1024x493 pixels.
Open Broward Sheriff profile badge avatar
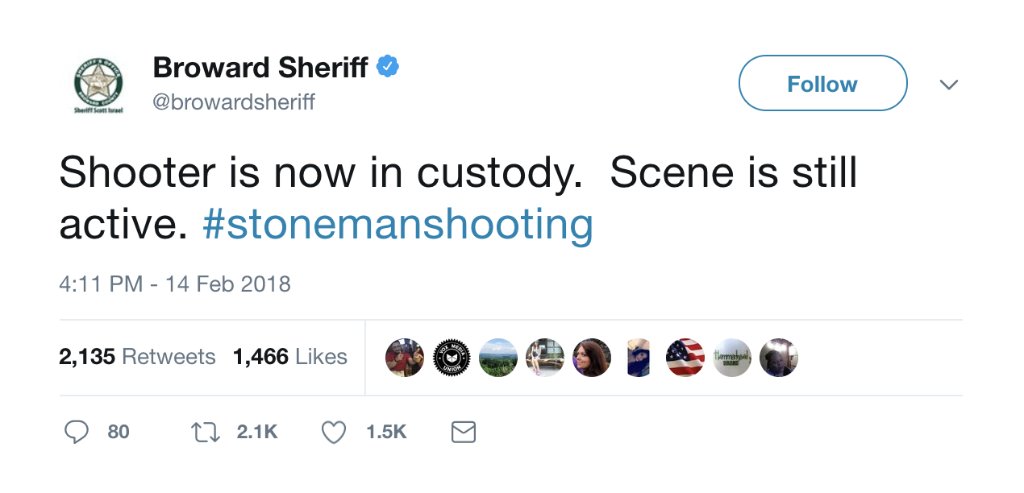(98, 86)
